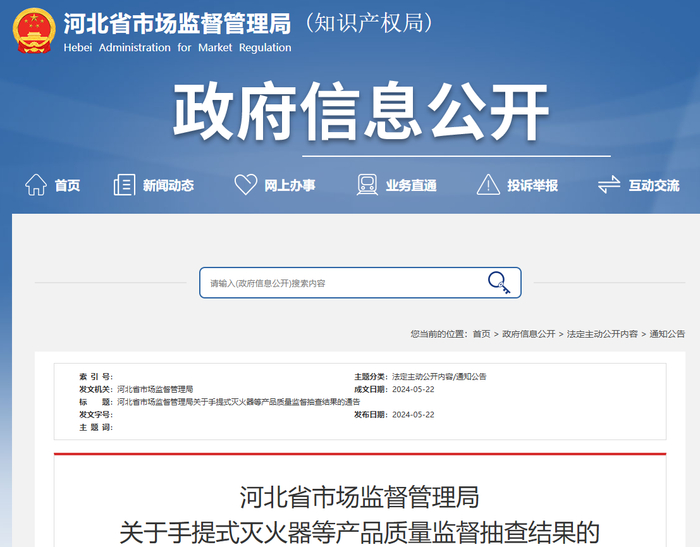The height and width of the screenshot is (547, 700).
Task: Click the heart icon for online services
Action: (246, 184)
